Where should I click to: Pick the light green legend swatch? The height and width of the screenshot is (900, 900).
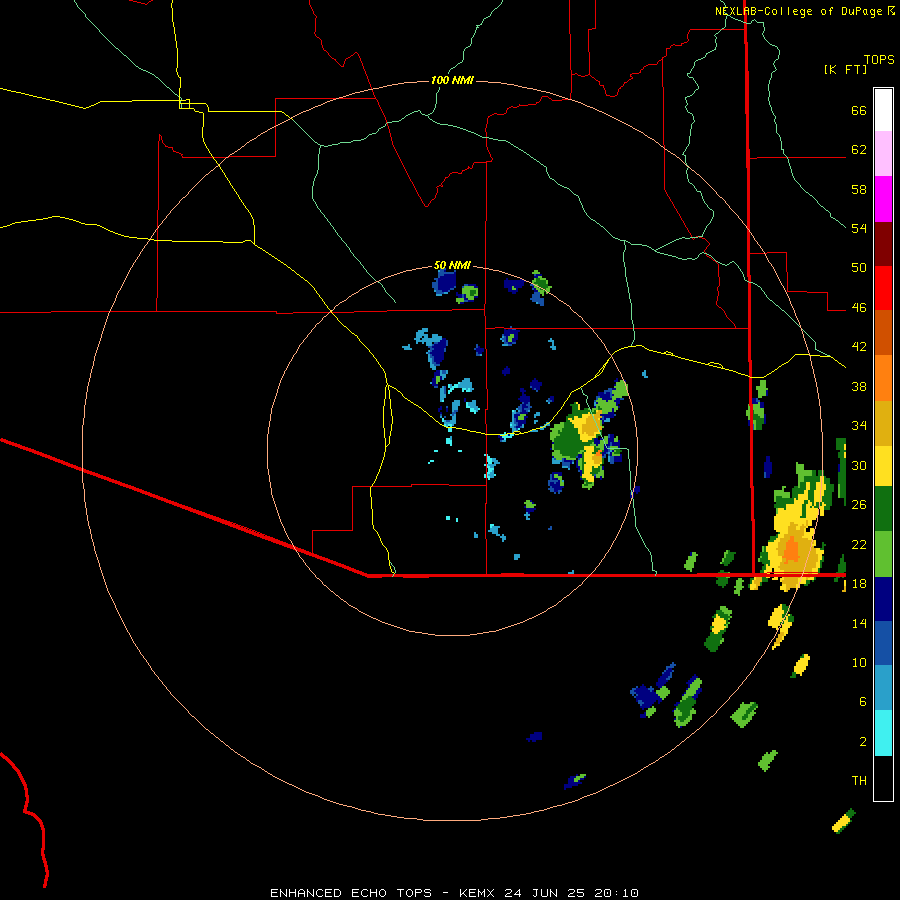pyautogui.click(x=883, y=553)
